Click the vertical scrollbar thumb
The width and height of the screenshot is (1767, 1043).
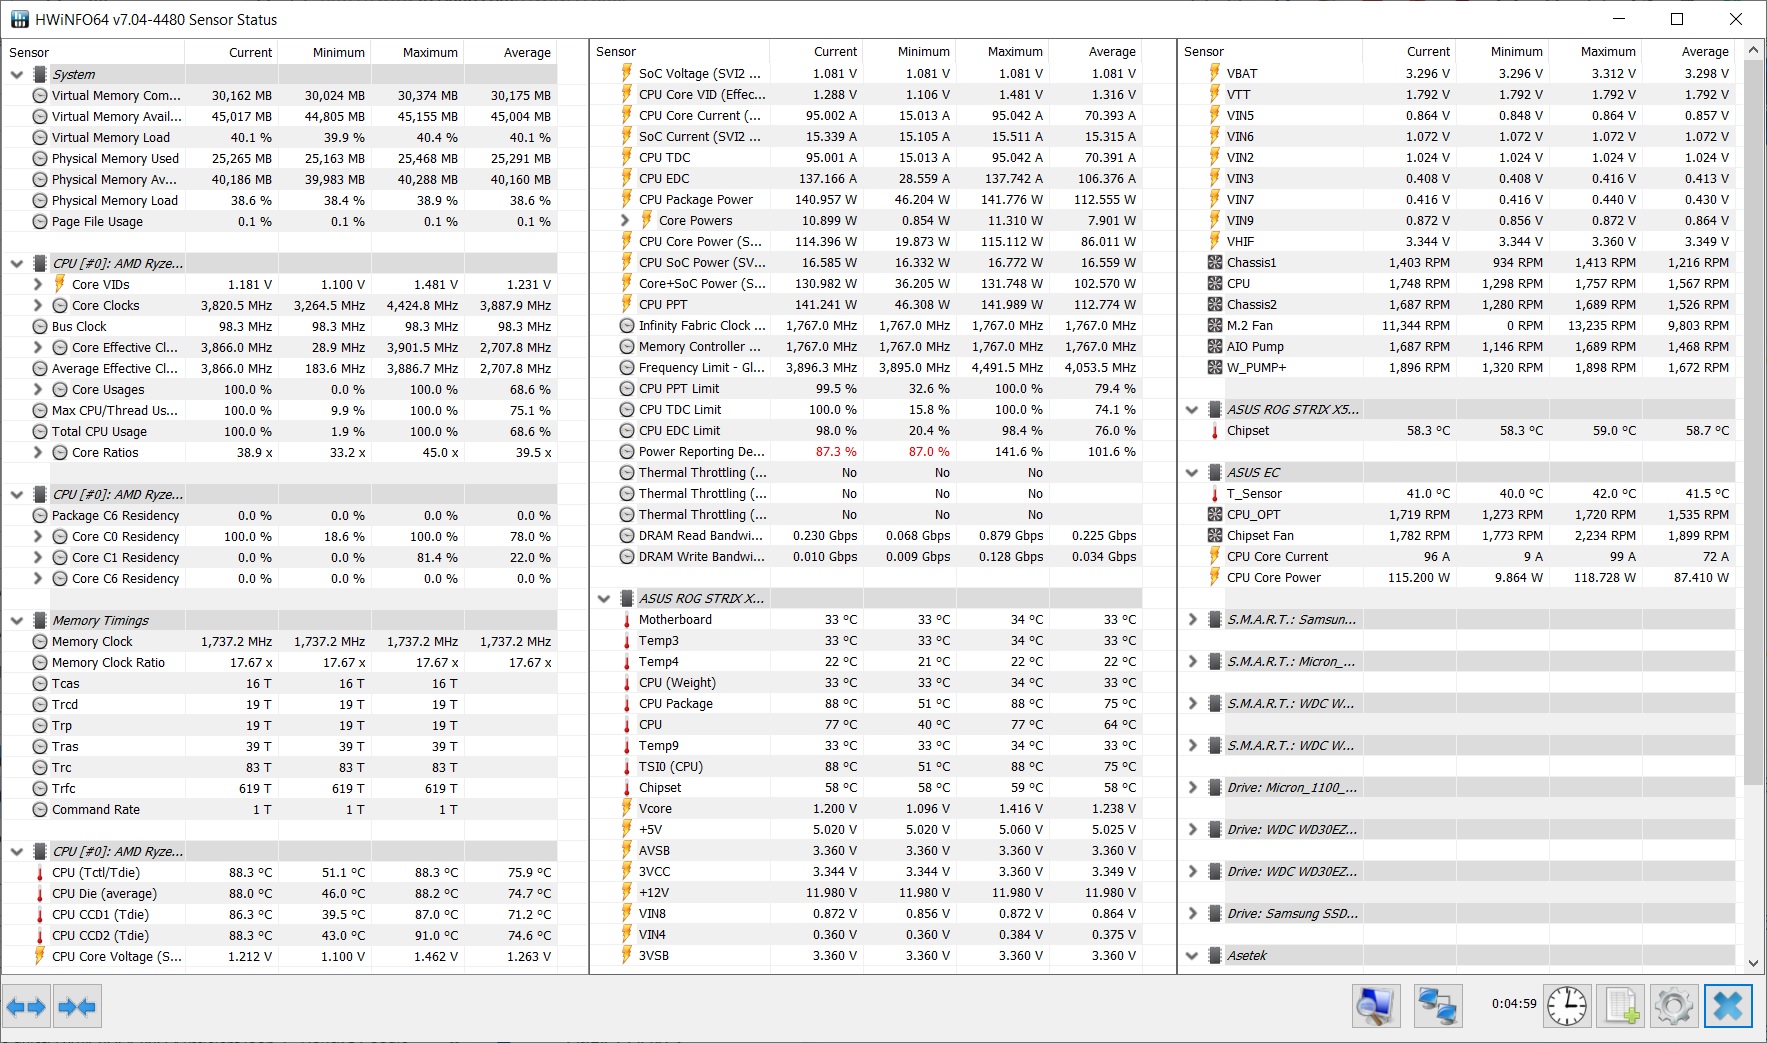(x=1753, y=422)
